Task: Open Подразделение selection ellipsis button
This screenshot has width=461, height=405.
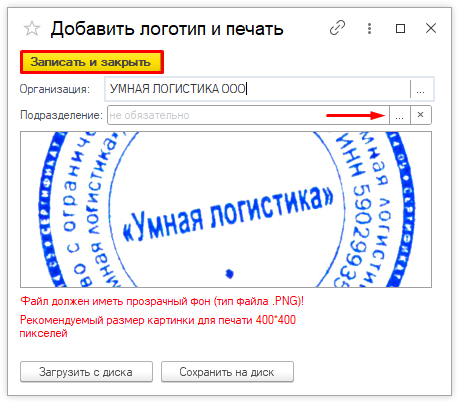Action: pyautogui.click(x=400, y=115)
